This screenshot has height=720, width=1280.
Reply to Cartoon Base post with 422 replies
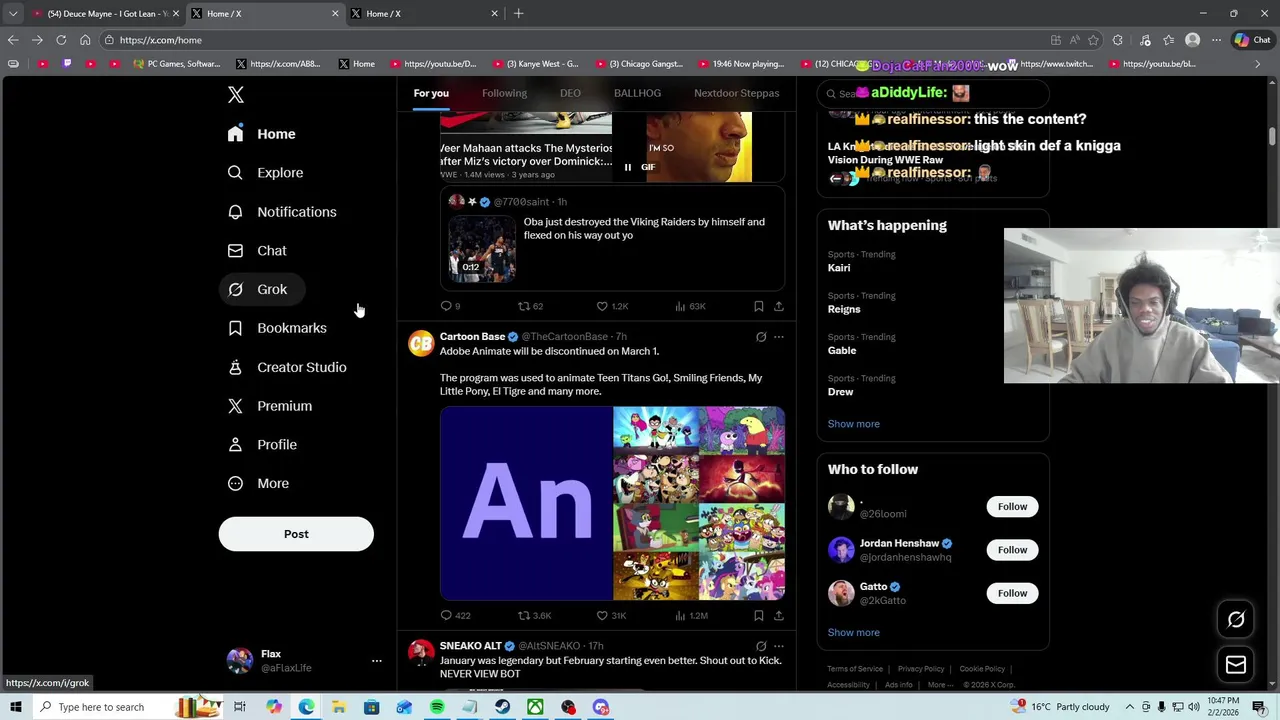pos(455,616)
